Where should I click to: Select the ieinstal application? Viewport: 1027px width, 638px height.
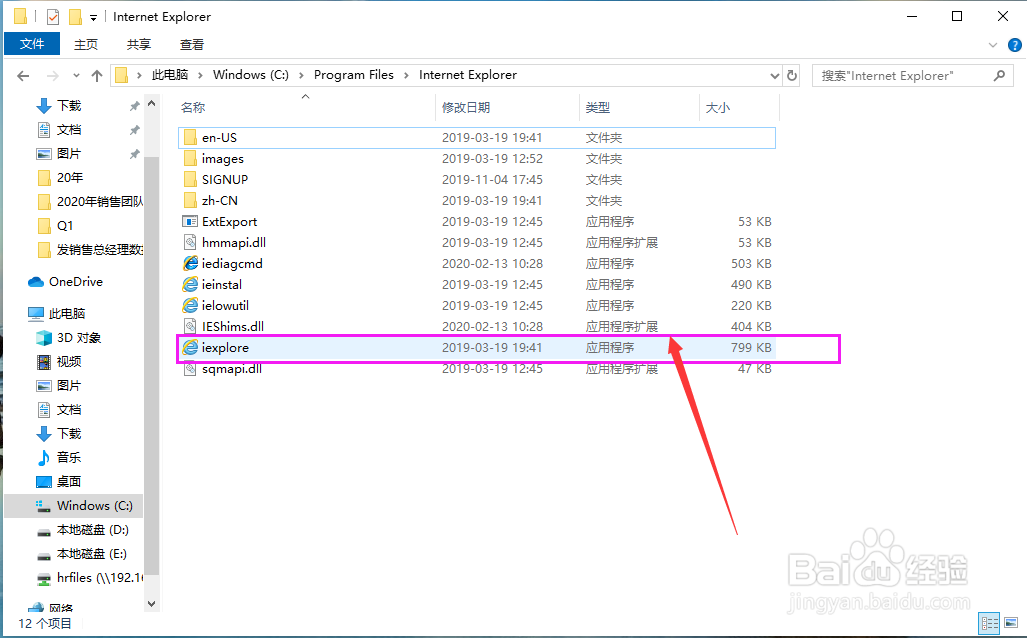coord(477,284)
